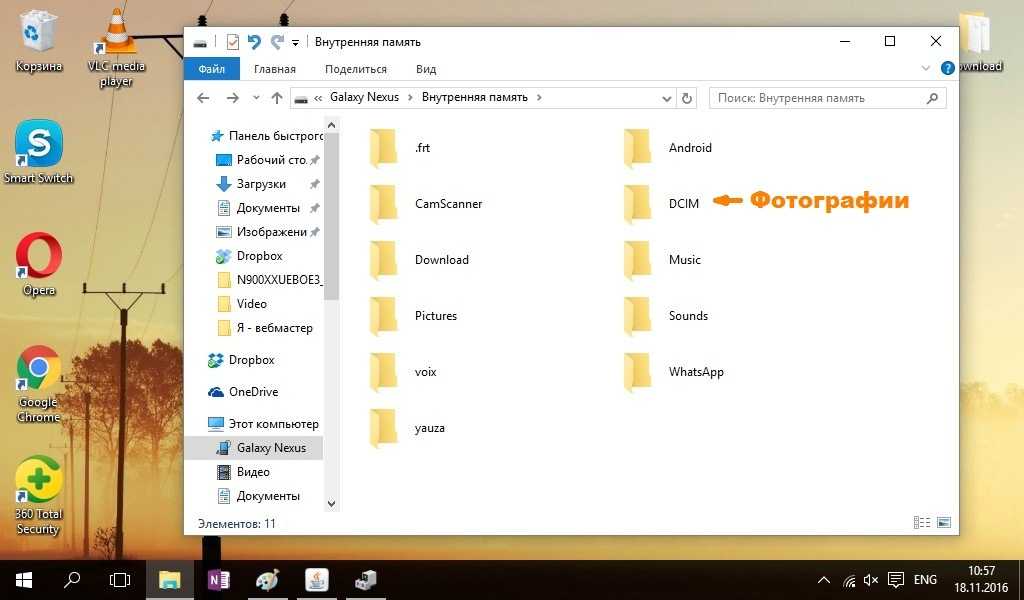Select Galaxy Nexus in the navigation pane
The width and height of the screenshot is (1024, 600).
pyautogui.click(x=271, y=448)
